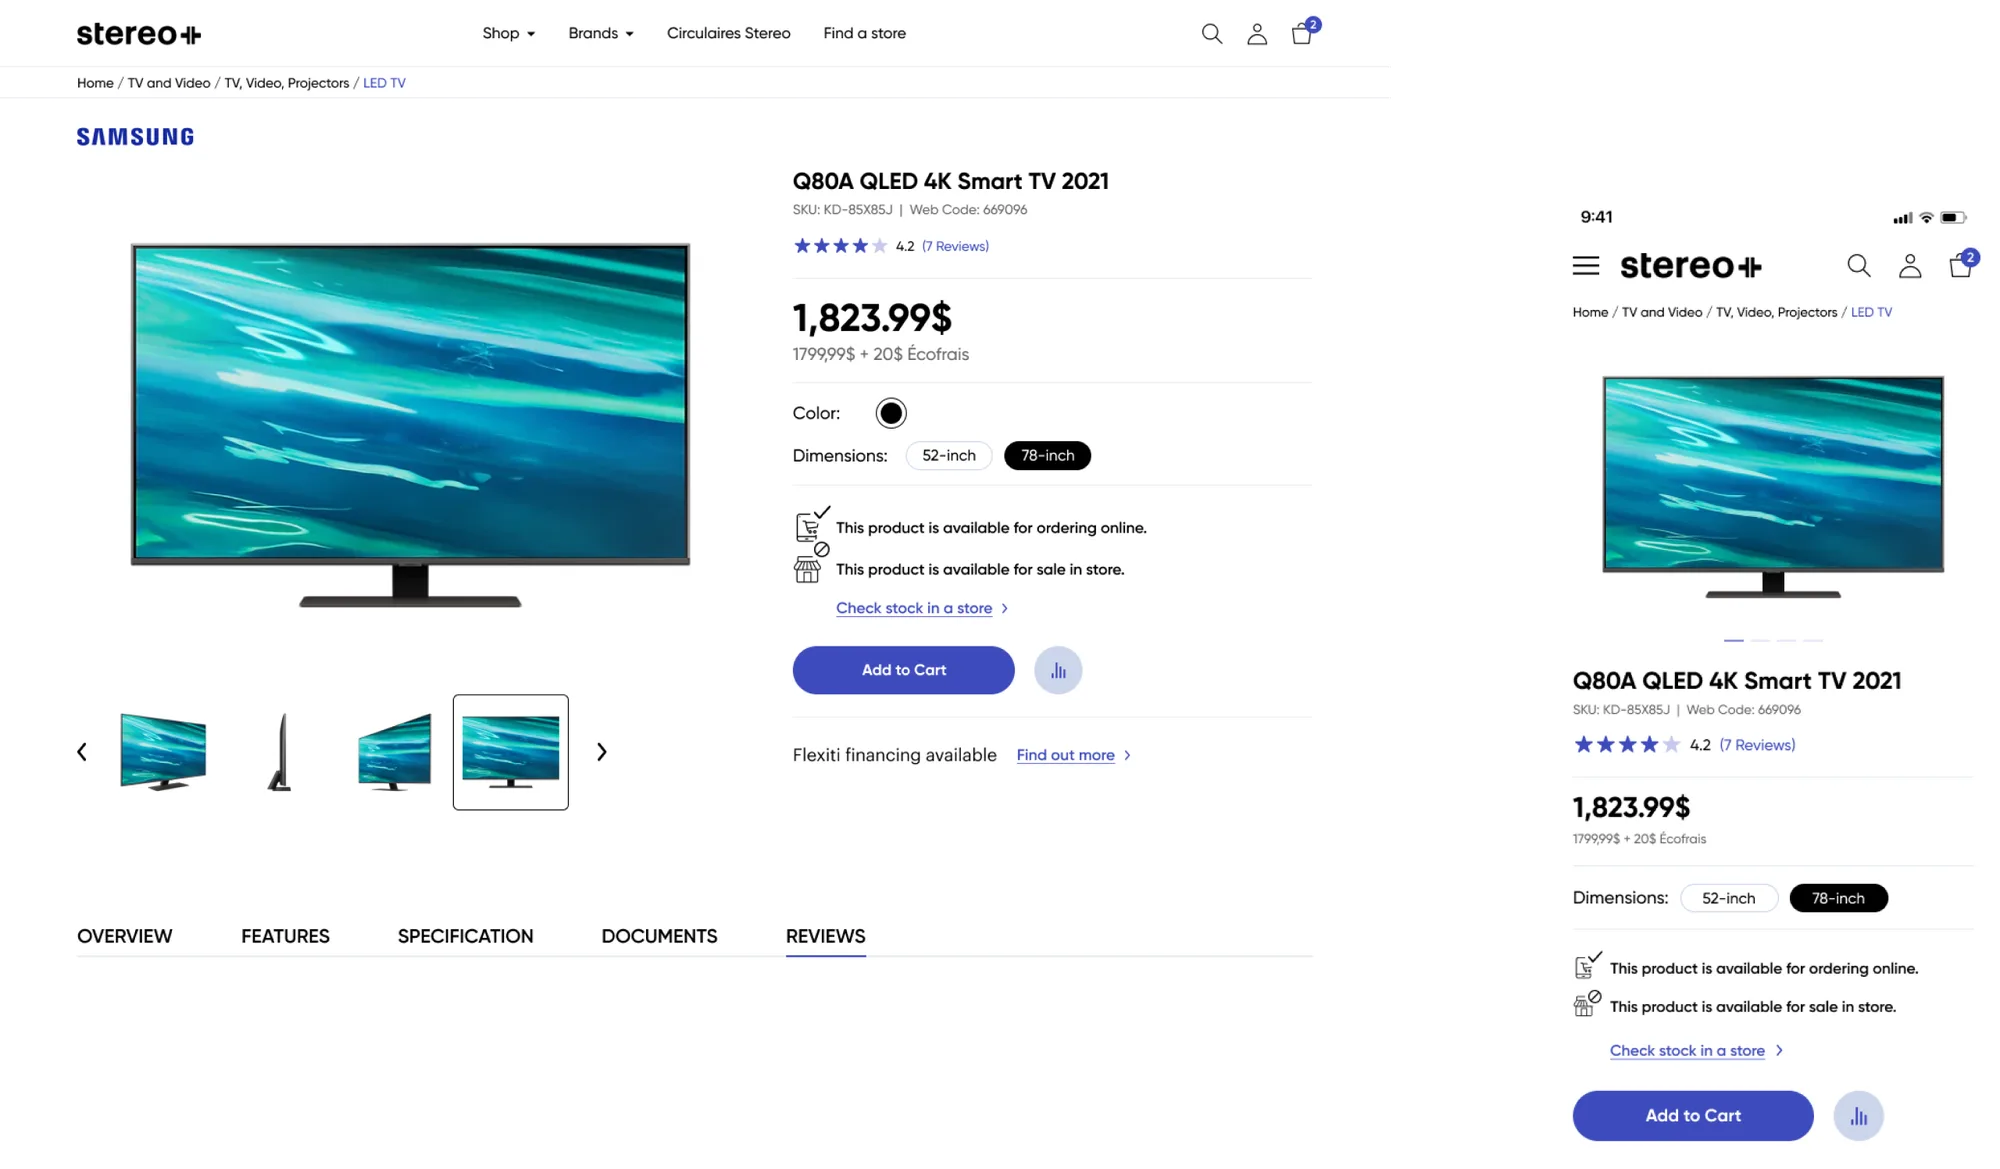2000x1169 pixels.
Task: Switch to the FEATURES tab
Action: coord(285,936)
